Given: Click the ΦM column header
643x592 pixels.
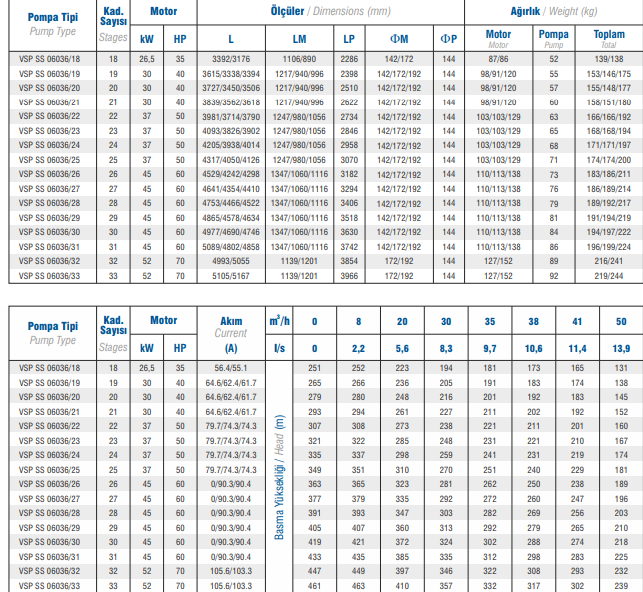Looking at the screenshot, I should coord(399,39).
